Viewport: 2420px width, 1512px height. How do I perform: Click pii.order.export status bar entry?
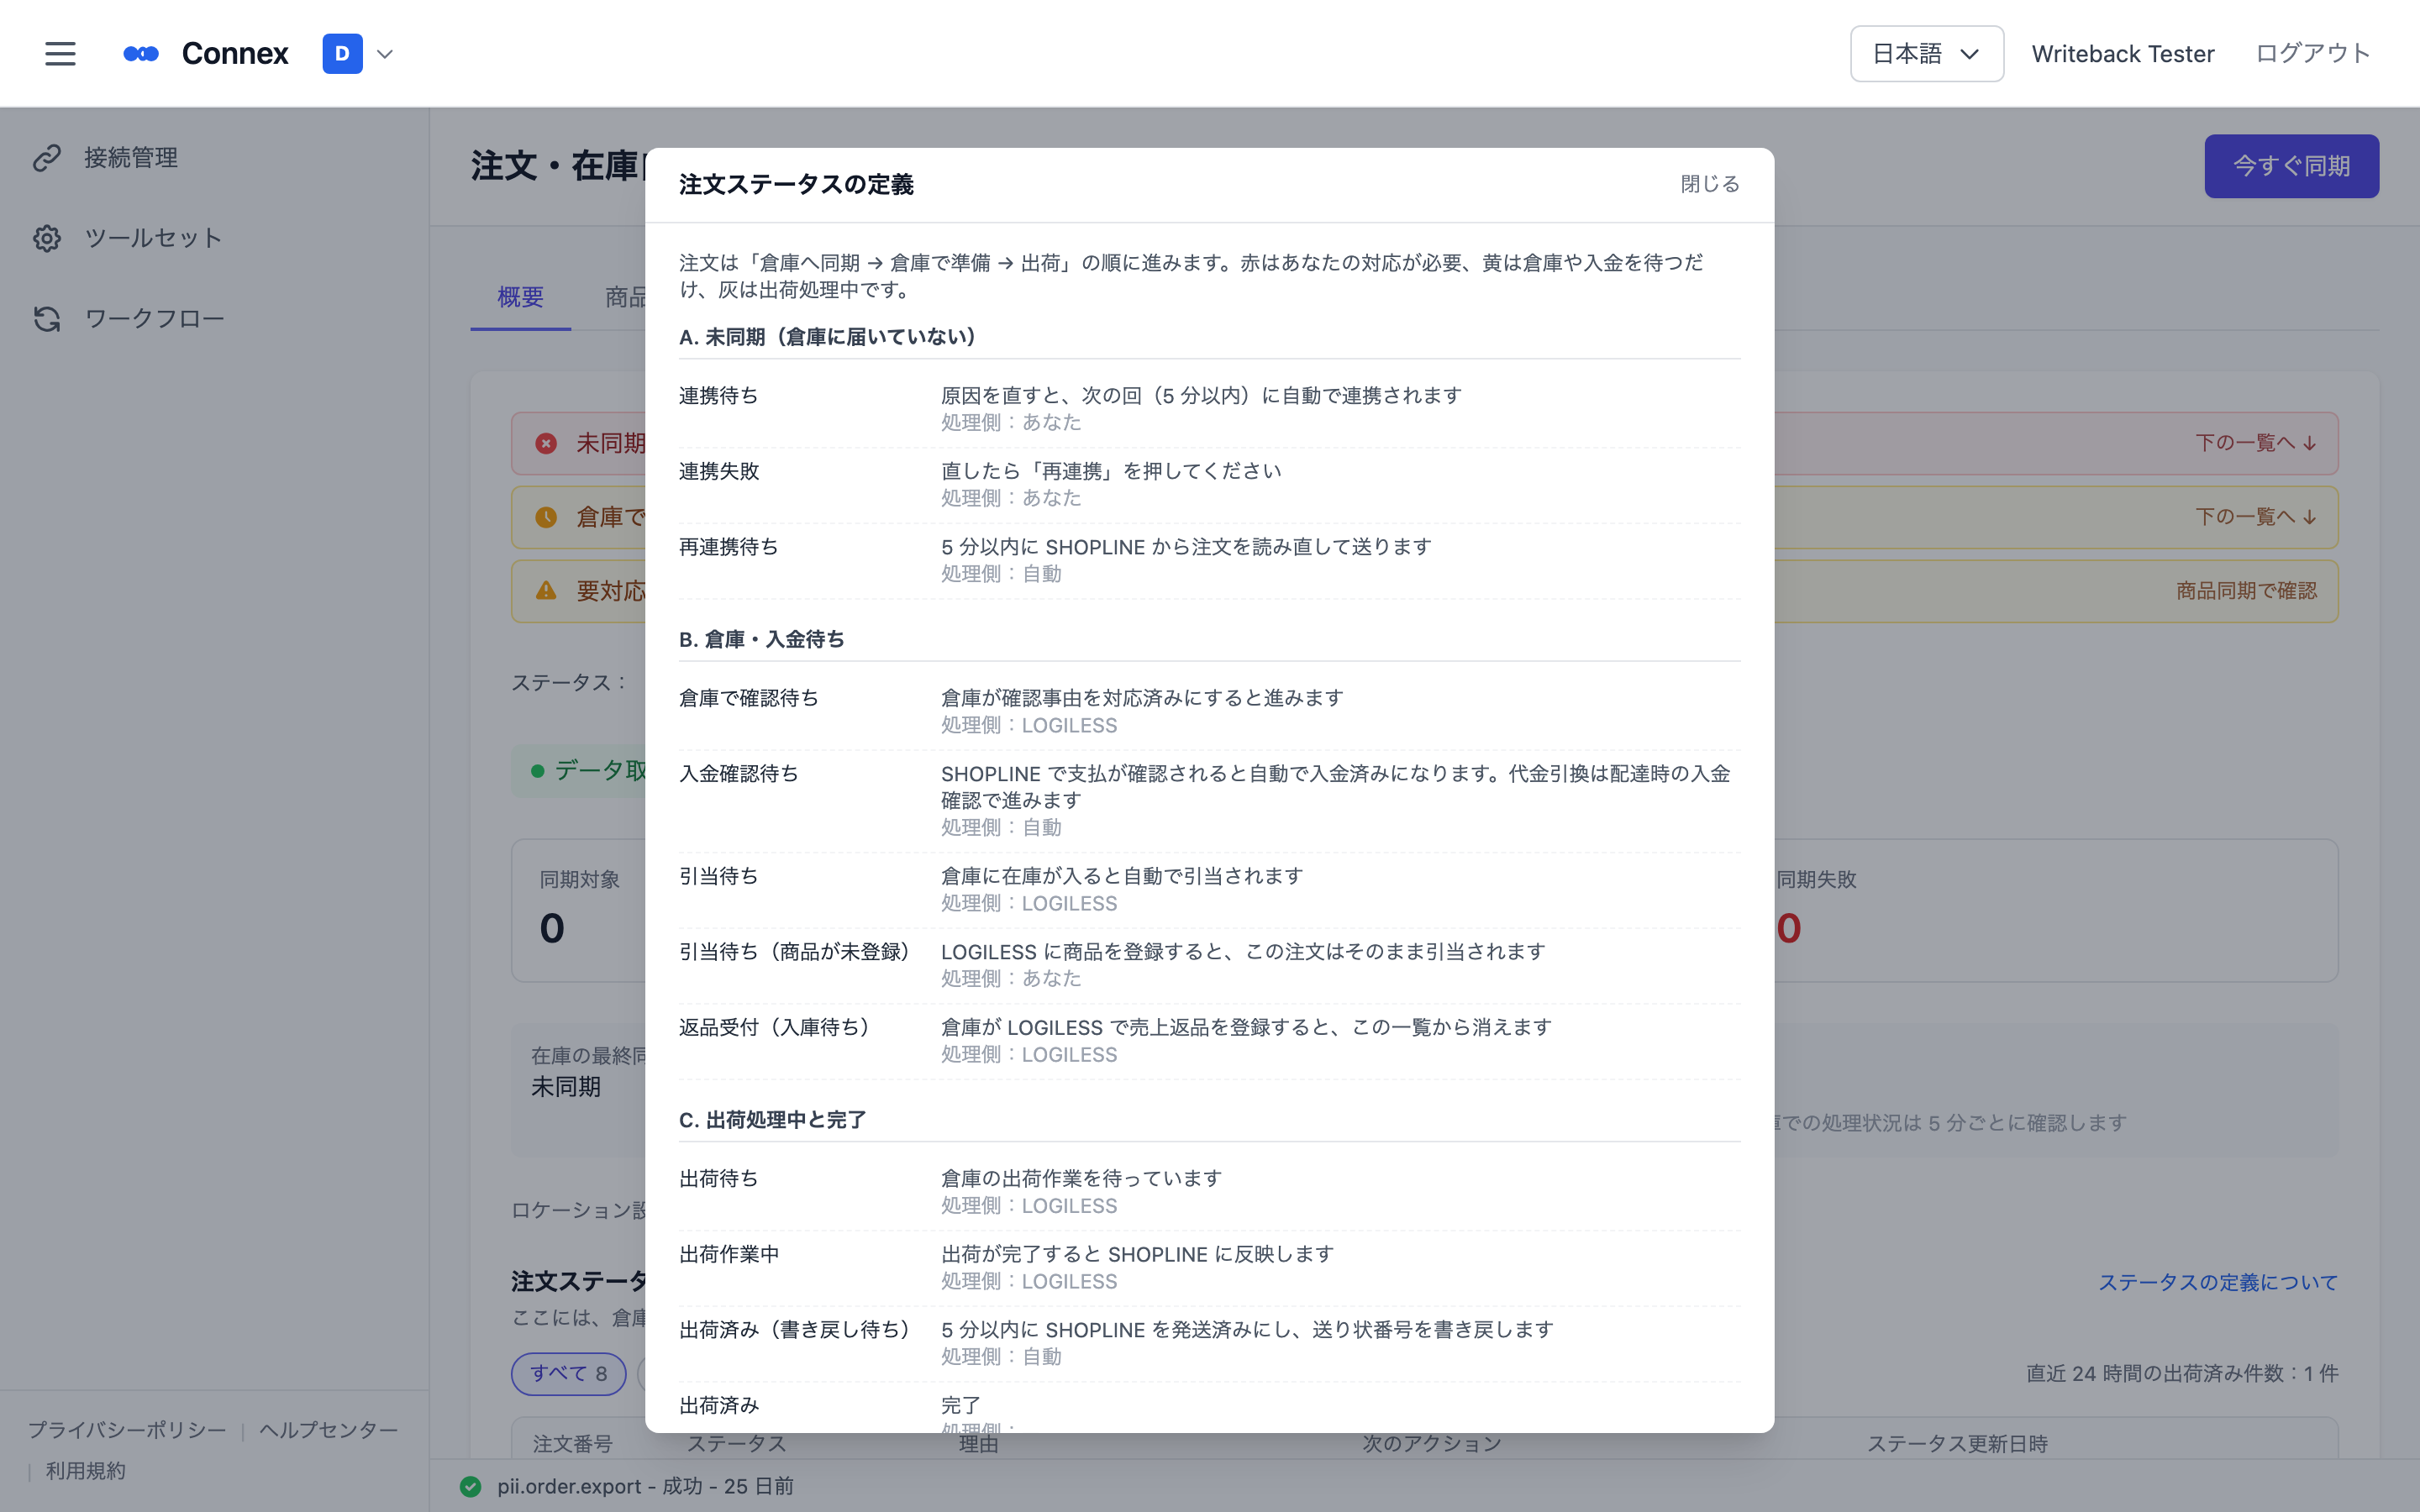click(x=645, y=1486)
